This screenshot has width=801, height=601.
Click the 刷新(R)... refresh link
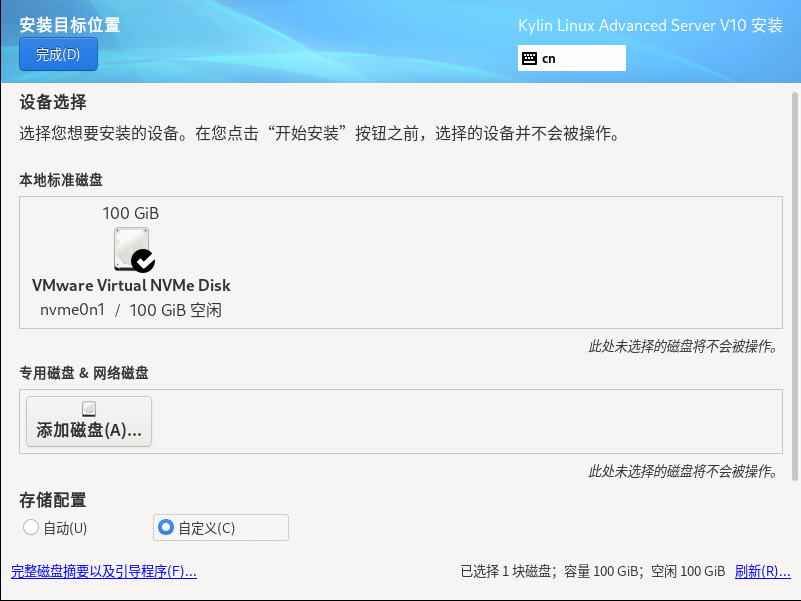click(x=762, y=571)
